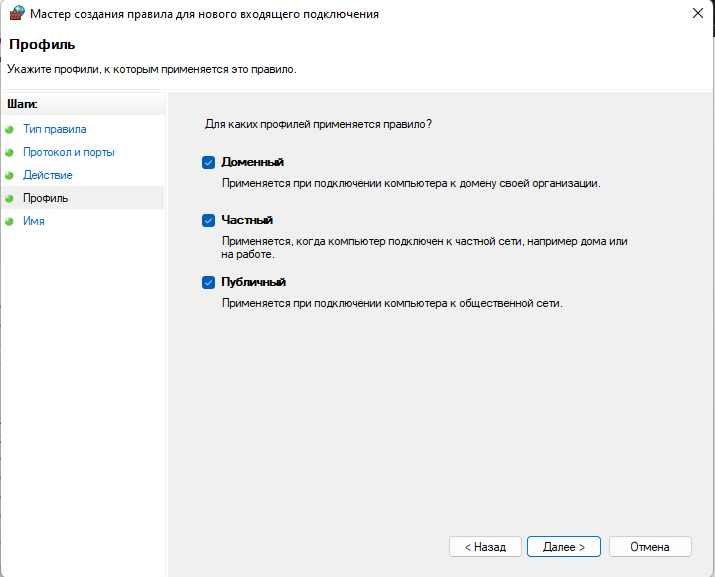Click the green bullet beside Тип правила
This screenshot has height=577, width=715.
(9, 130)
